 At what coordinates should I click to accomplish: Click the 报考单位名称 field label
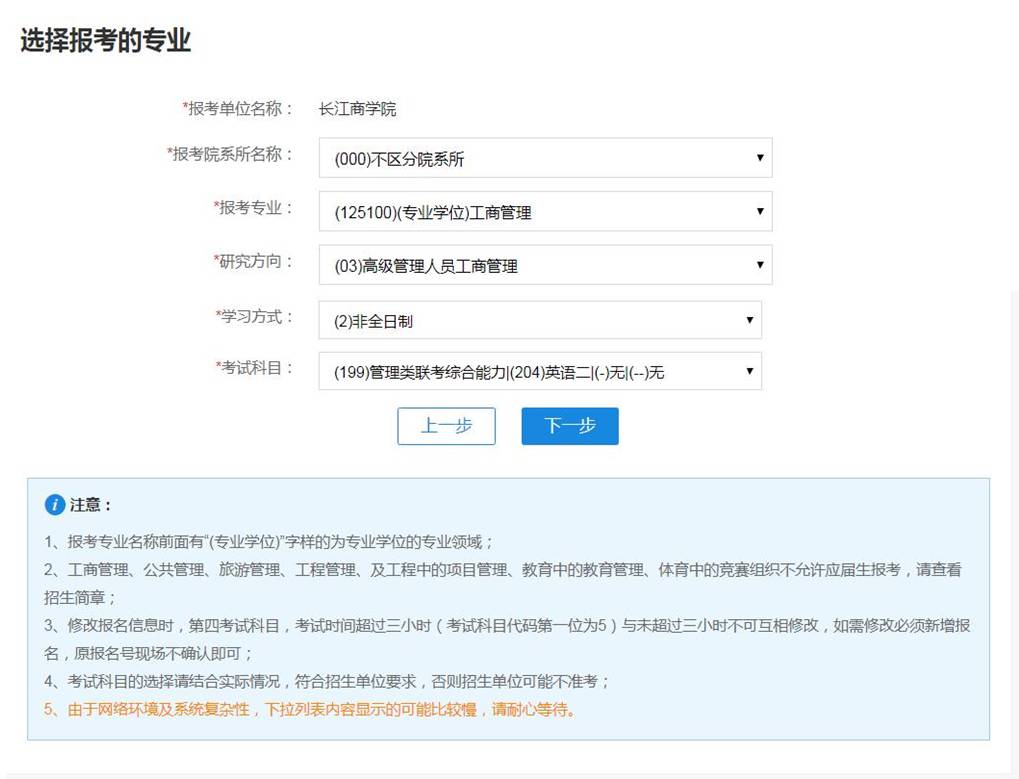point(238,108)
